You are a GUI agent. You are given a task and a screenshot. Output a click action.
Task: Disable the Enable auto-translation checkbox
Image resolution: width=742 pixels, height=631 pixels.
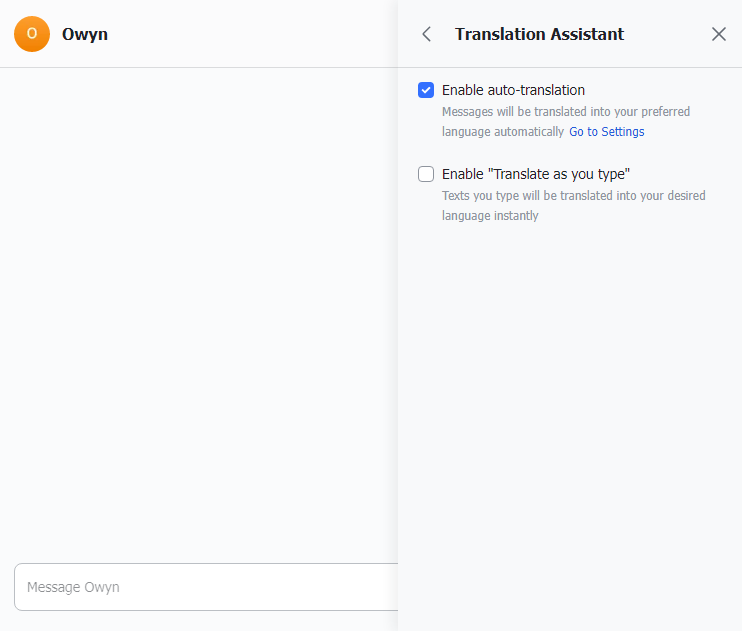(426, 90)
